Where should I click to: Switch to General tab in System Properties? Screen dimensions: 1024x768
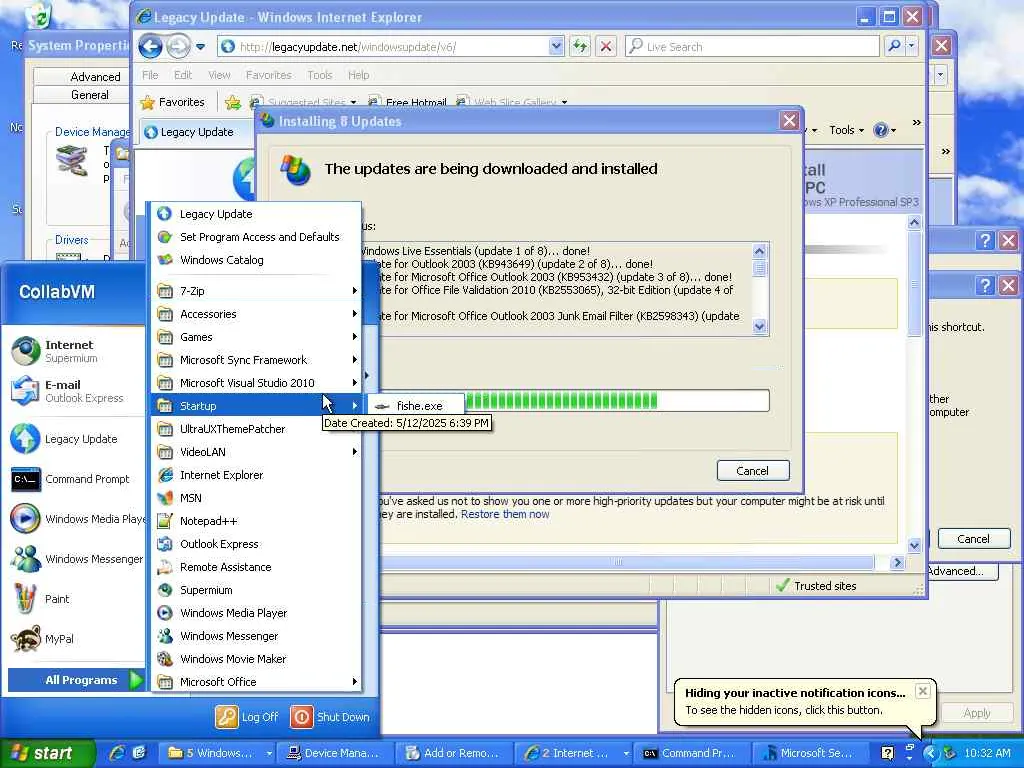tap(90, 95)
